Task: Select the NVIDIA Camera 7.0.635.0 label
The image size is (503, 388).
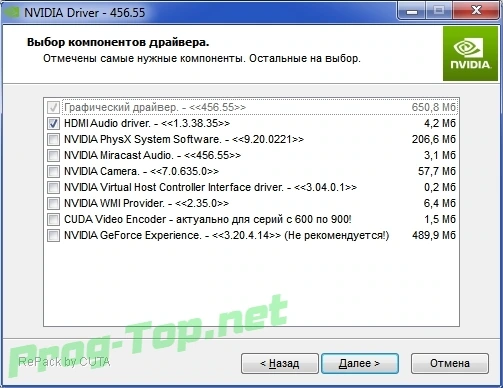Action: (141, 171)
